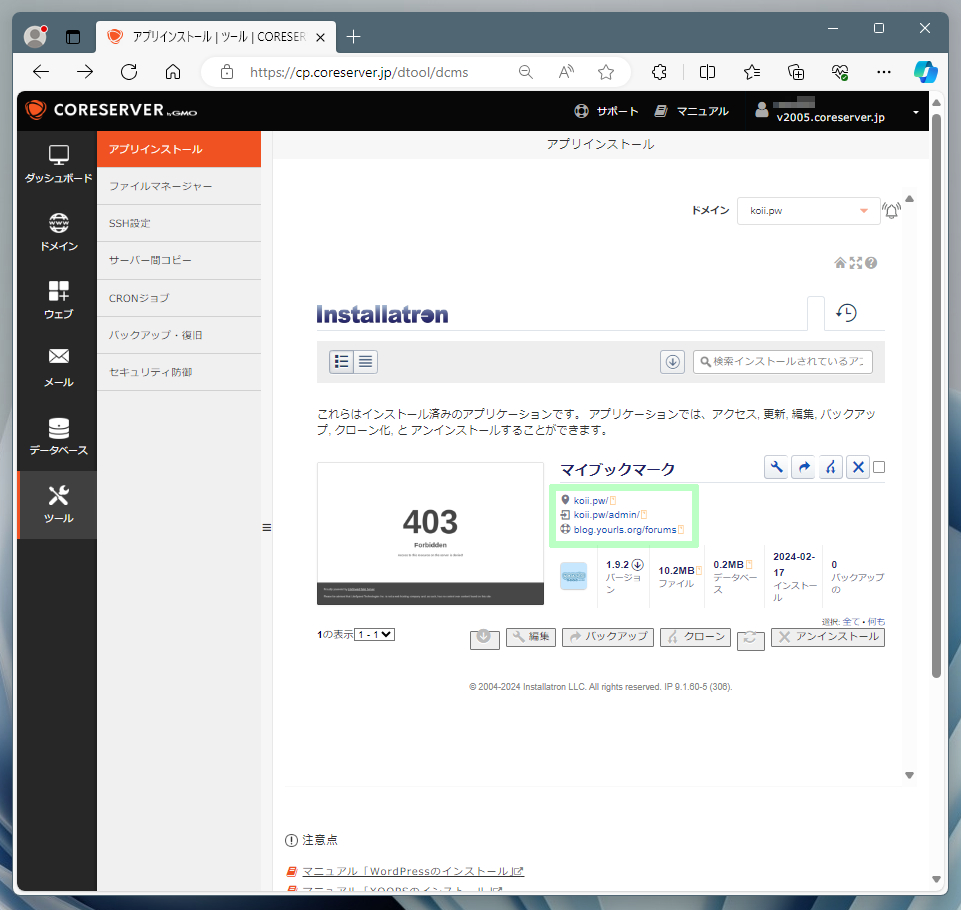Add page to favorites star icon
The height and width of the screenshot is (910, 961).
point(606,72)
